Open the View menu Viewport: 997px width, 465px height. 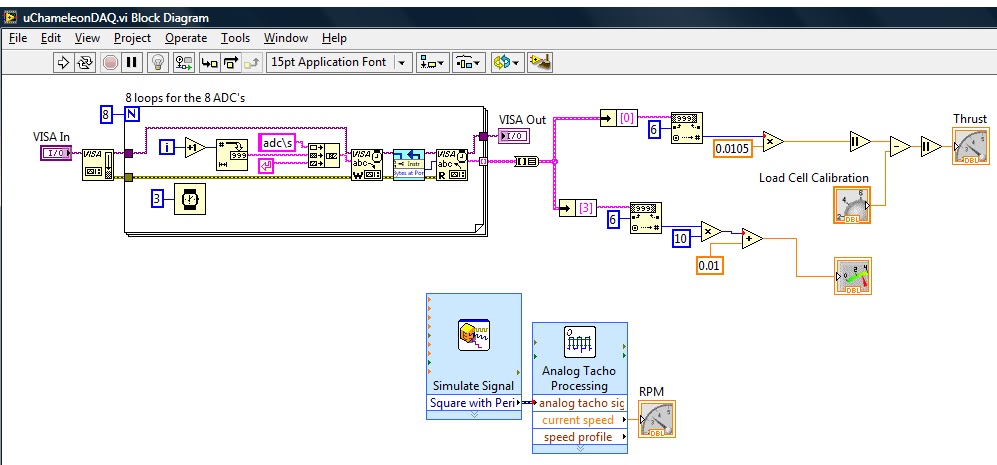[87, 38]
